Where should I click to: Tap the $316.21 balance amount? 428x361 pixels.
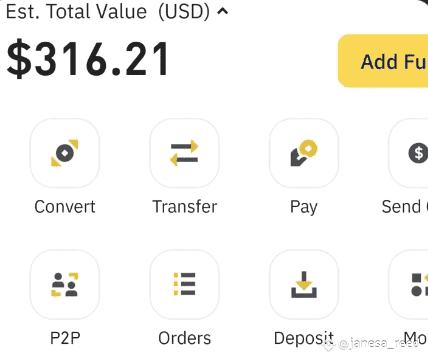coord(88,59)
